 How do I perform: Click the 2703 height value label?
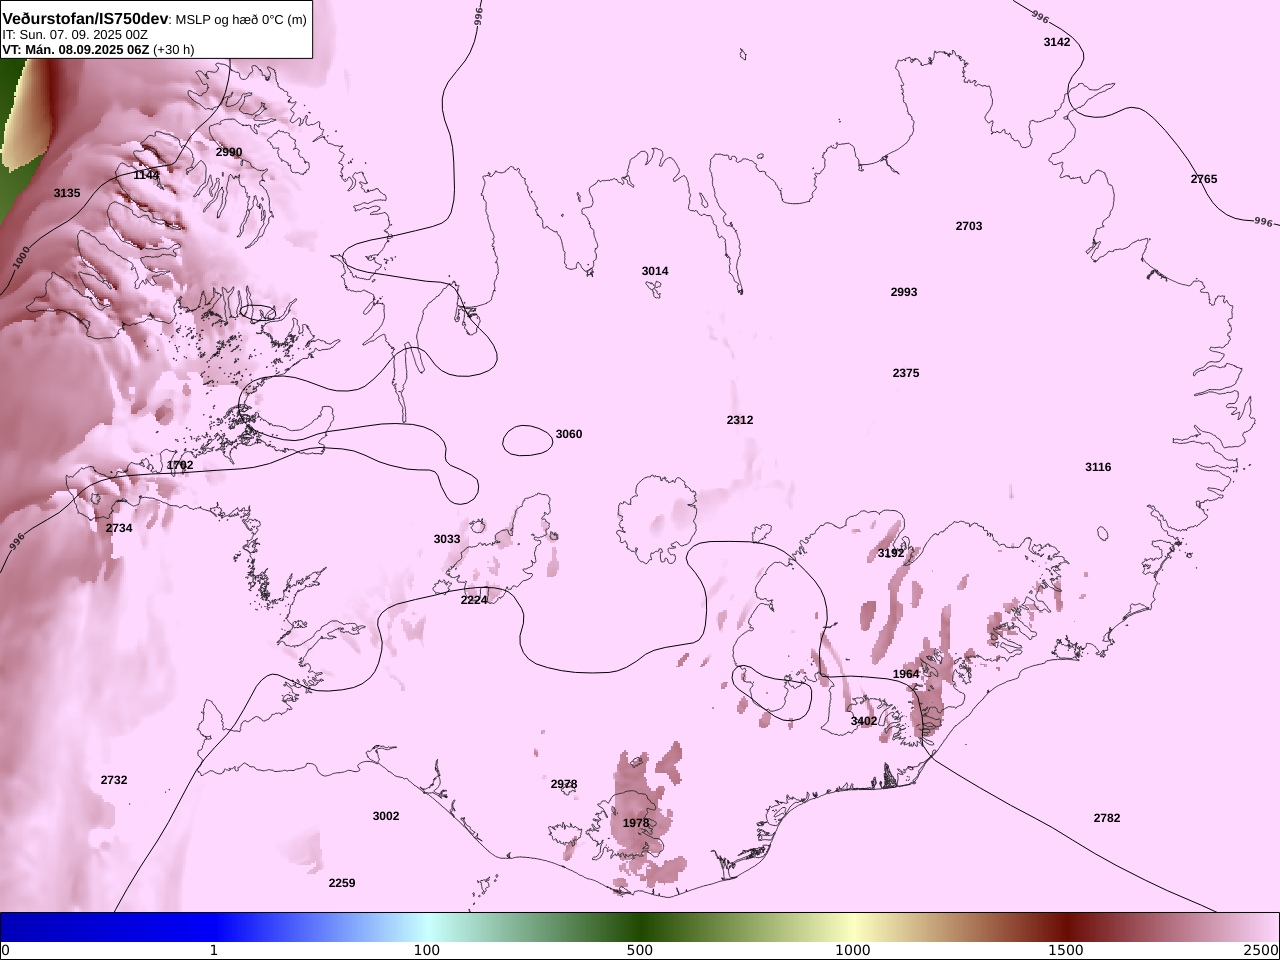pyautogui.click(x=969, y=226)
